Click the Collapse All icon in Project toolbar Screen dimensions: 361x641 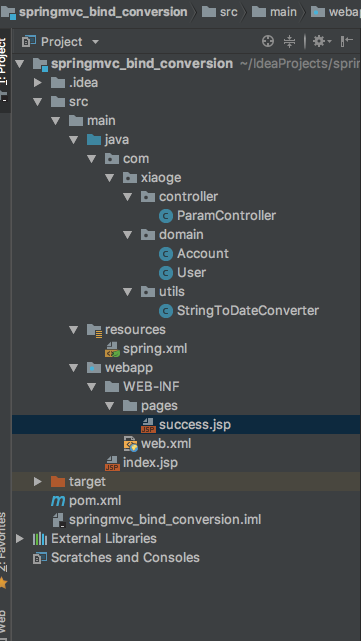pyautogui.click(x=289, y=41)
